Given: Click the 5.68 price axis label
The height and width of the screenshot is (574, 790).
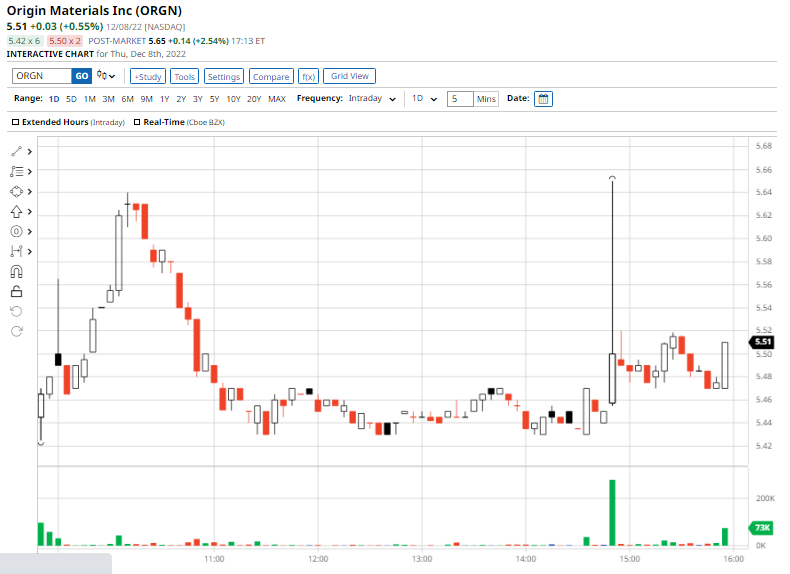Looking at the screenshot, I should tap(764, 146).
